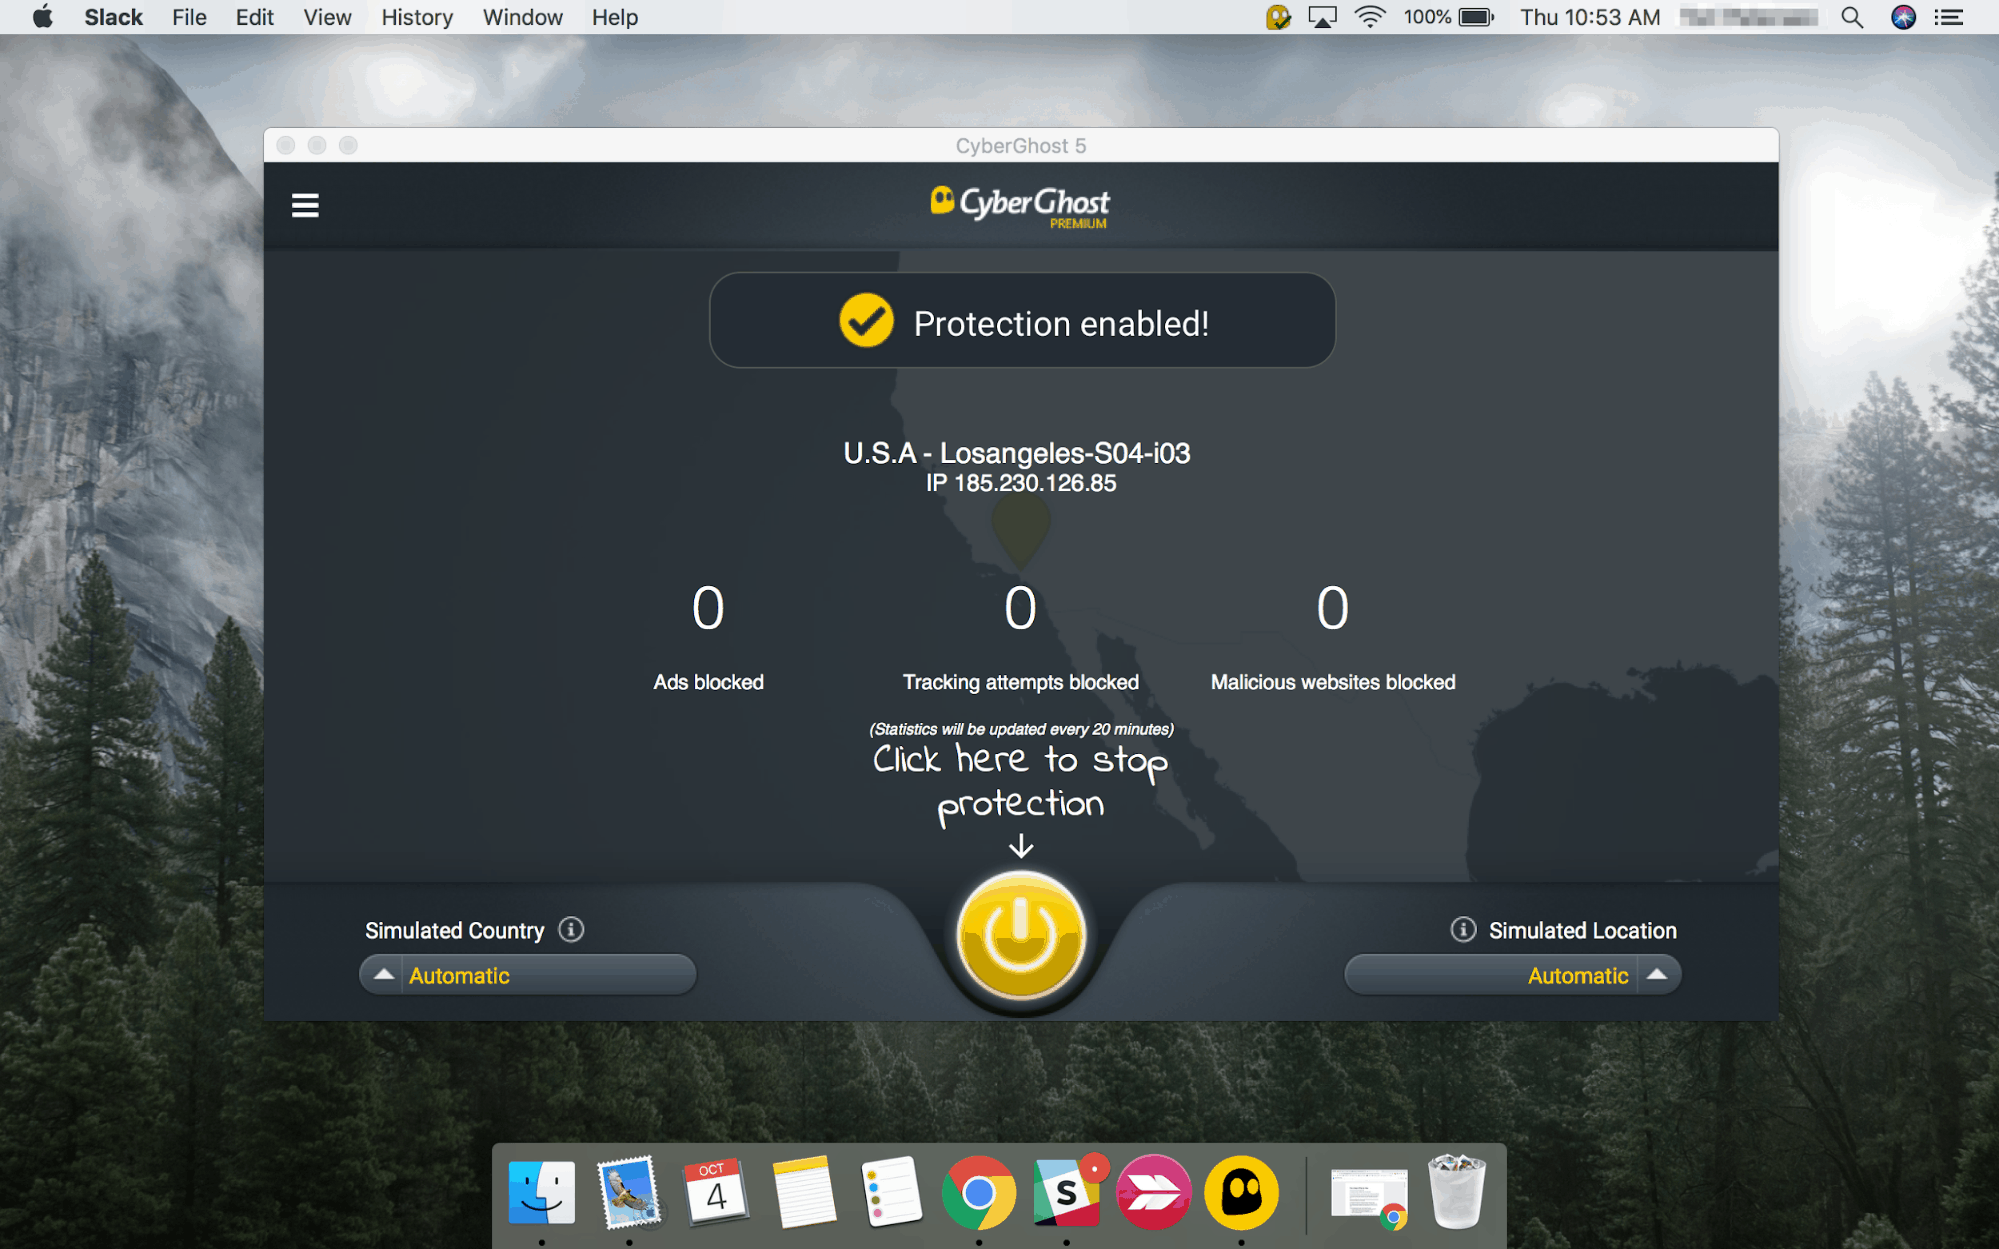This screenshot has width=1999, height=1249.
Task: Open CyberGhost ghost icon in Dock
Action: (x=1241, y=1192)
